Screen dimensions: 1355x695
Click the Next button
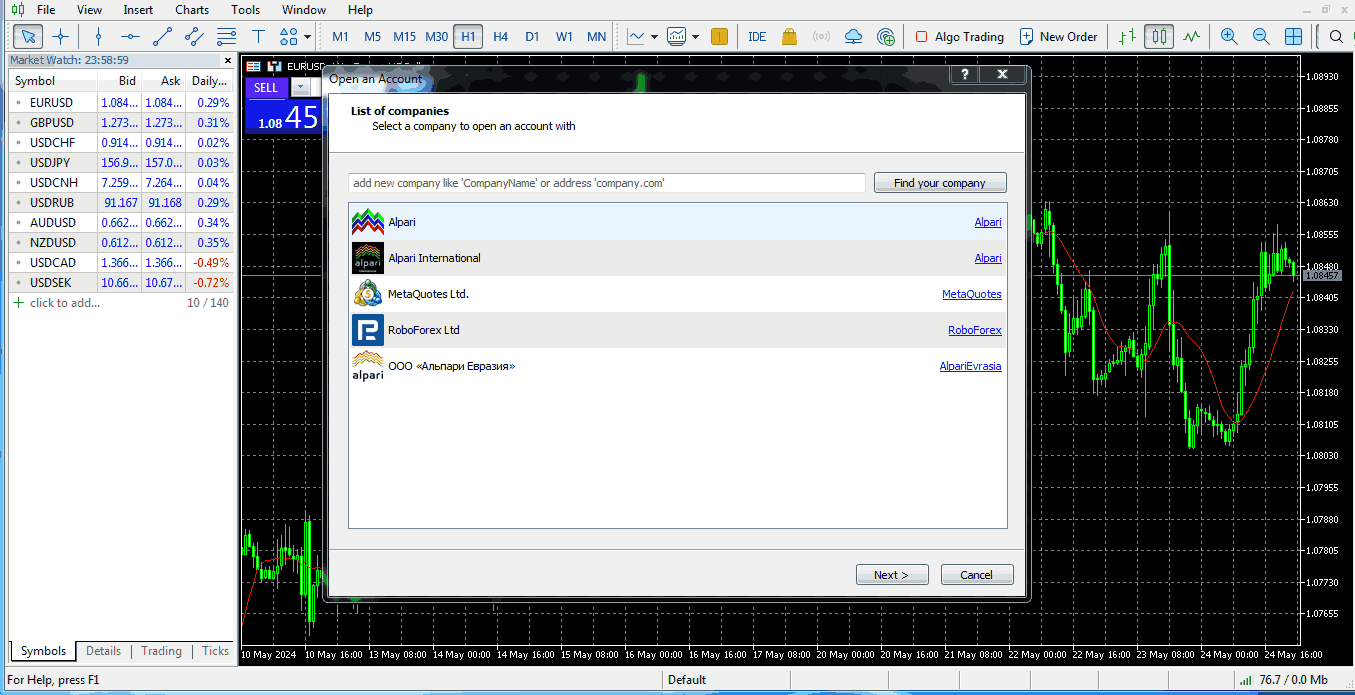click(892, 575)
